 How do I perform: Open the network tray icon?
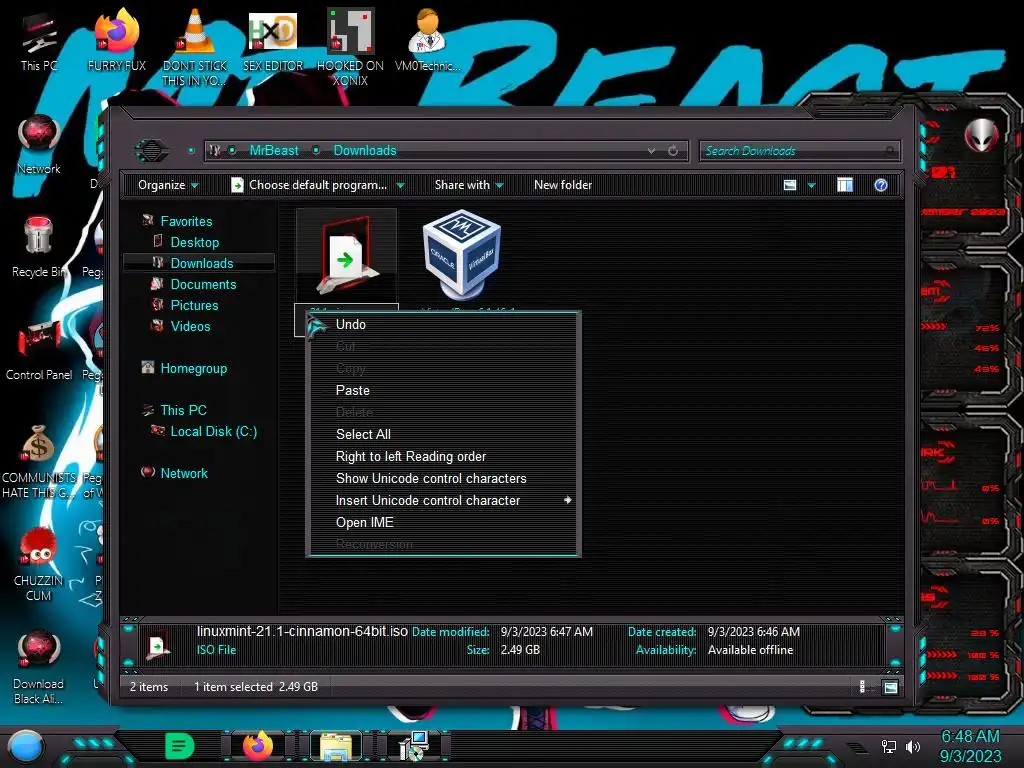[889, 746]
